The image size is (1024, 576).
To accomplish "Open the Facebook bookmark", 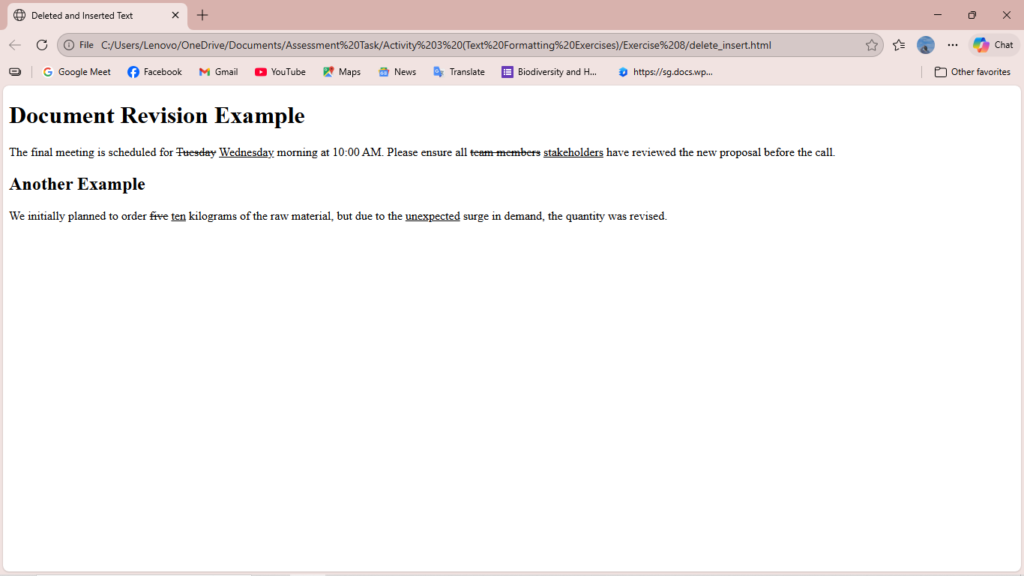I will [155, 72].
